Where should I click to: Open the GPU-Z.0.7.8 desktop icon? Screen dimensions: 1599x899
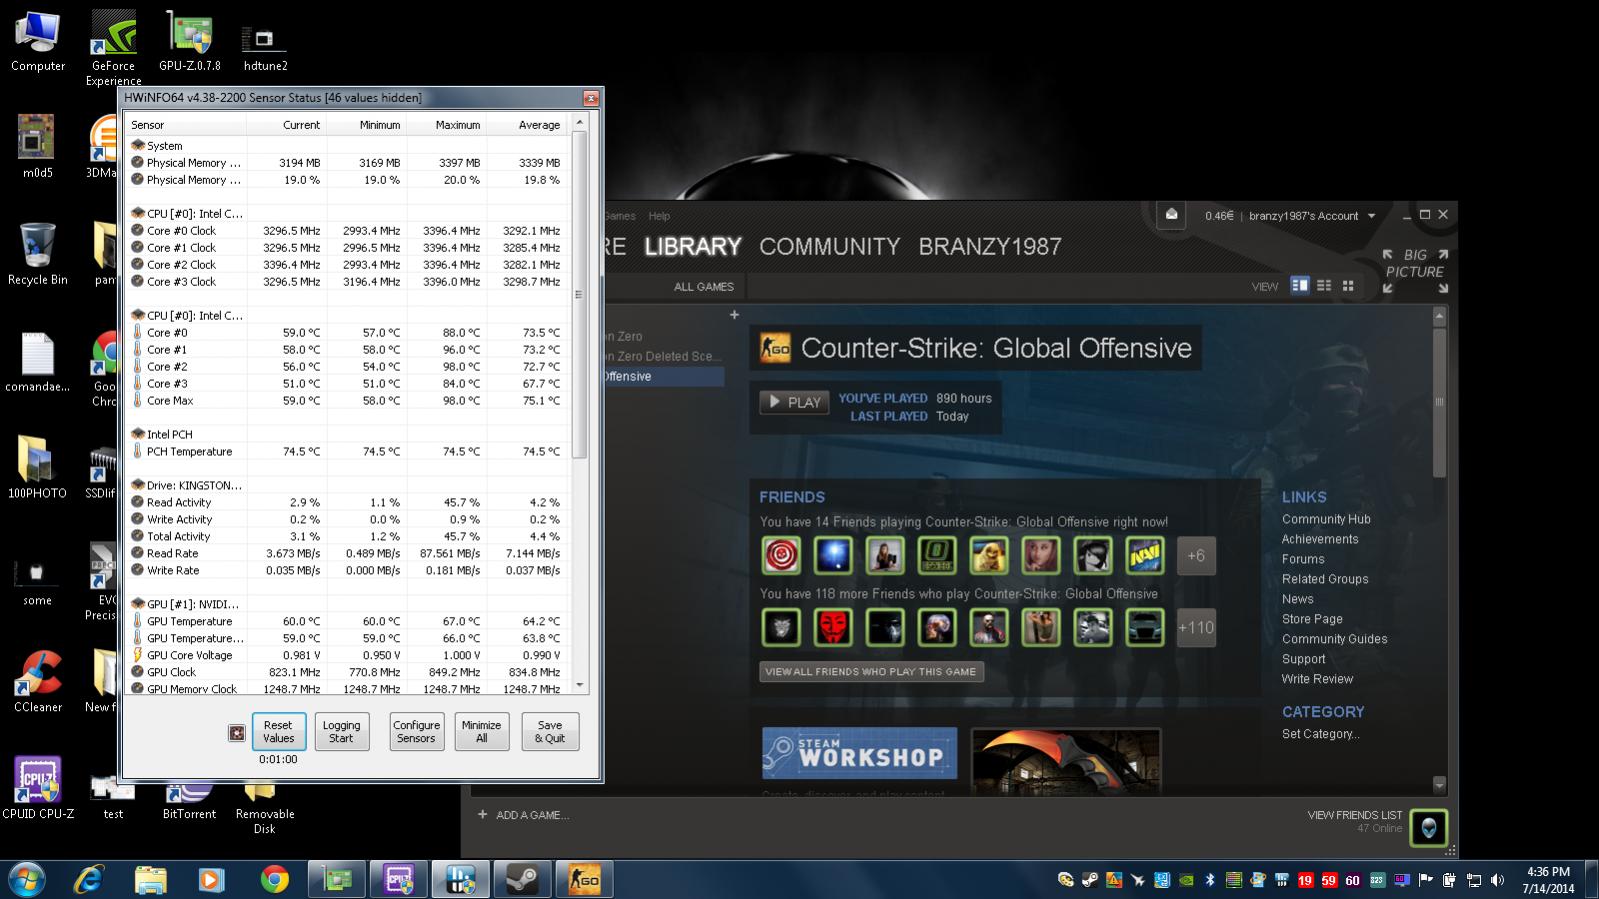tap(189, 42)
